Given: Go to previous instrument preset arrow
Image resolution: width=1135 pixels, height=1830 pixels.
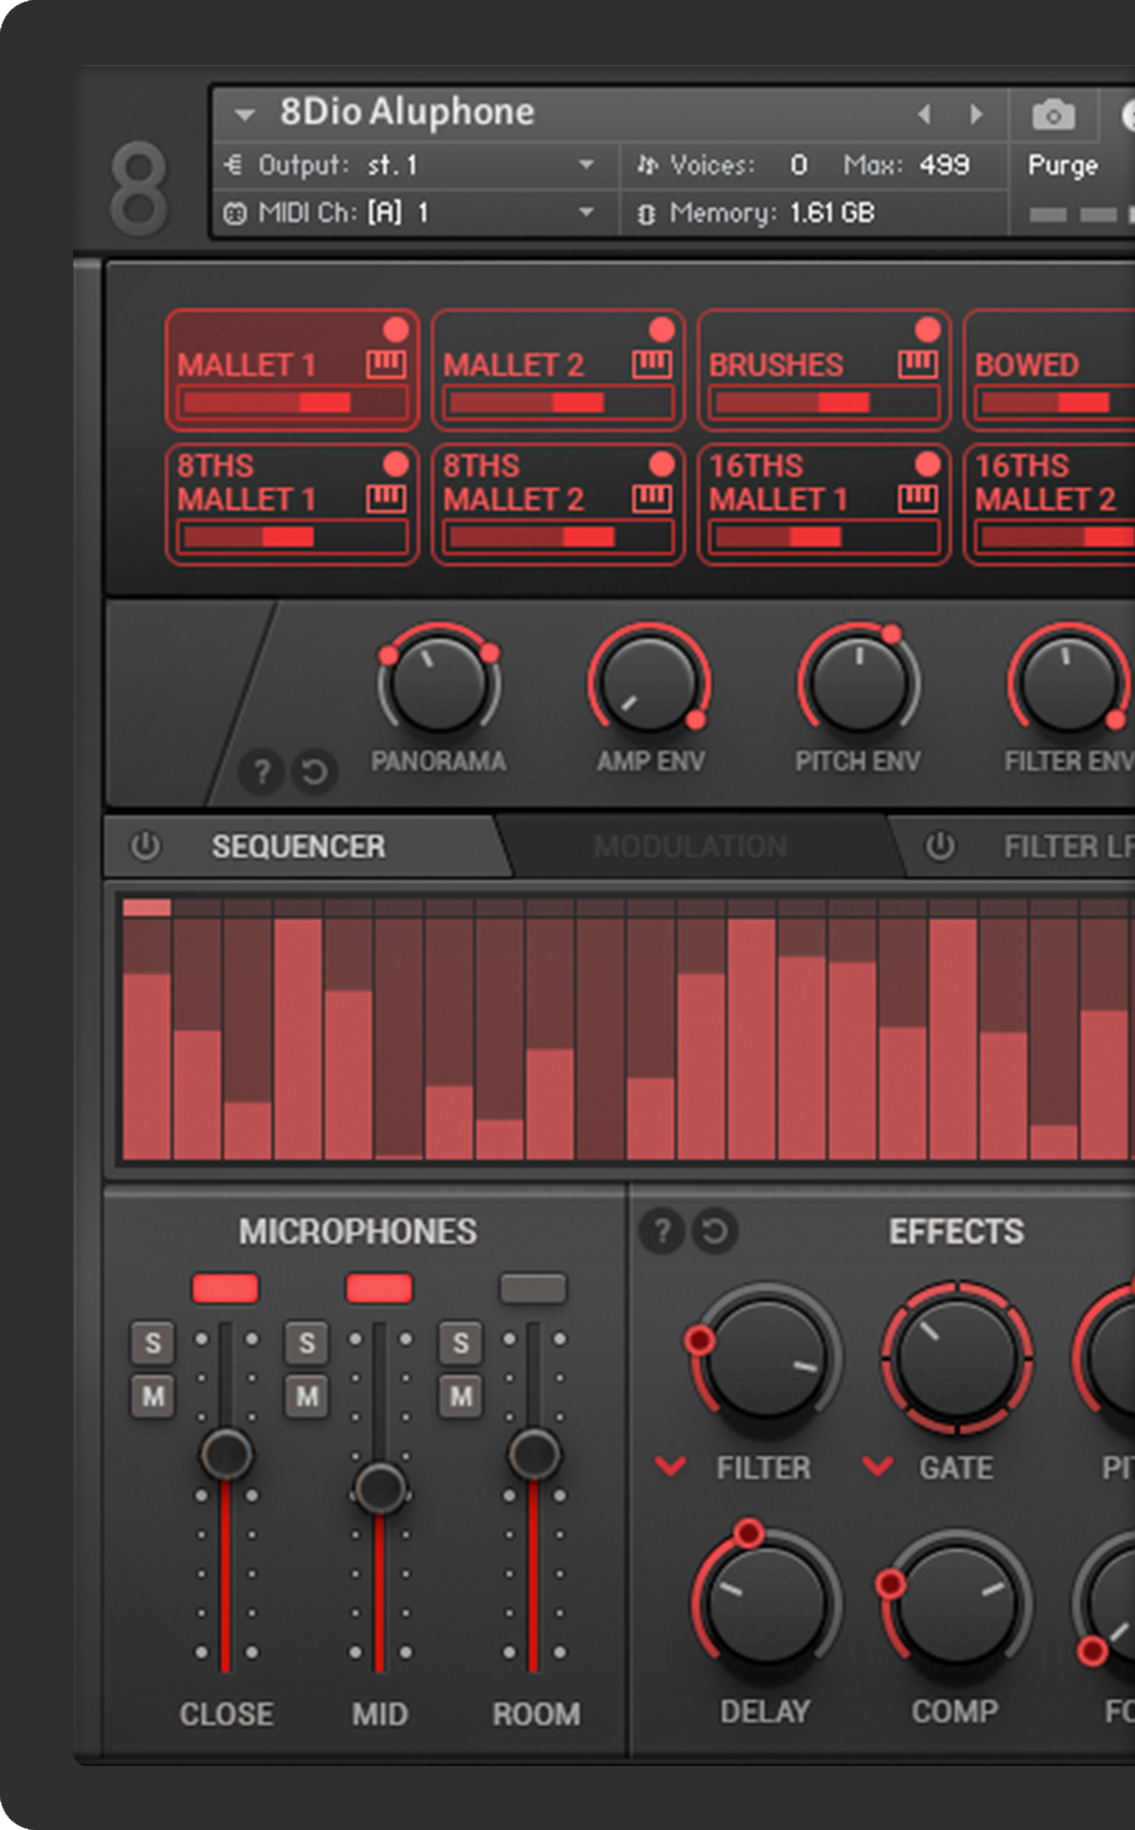Looking at the screenshot, I should [x=925, y=114].
